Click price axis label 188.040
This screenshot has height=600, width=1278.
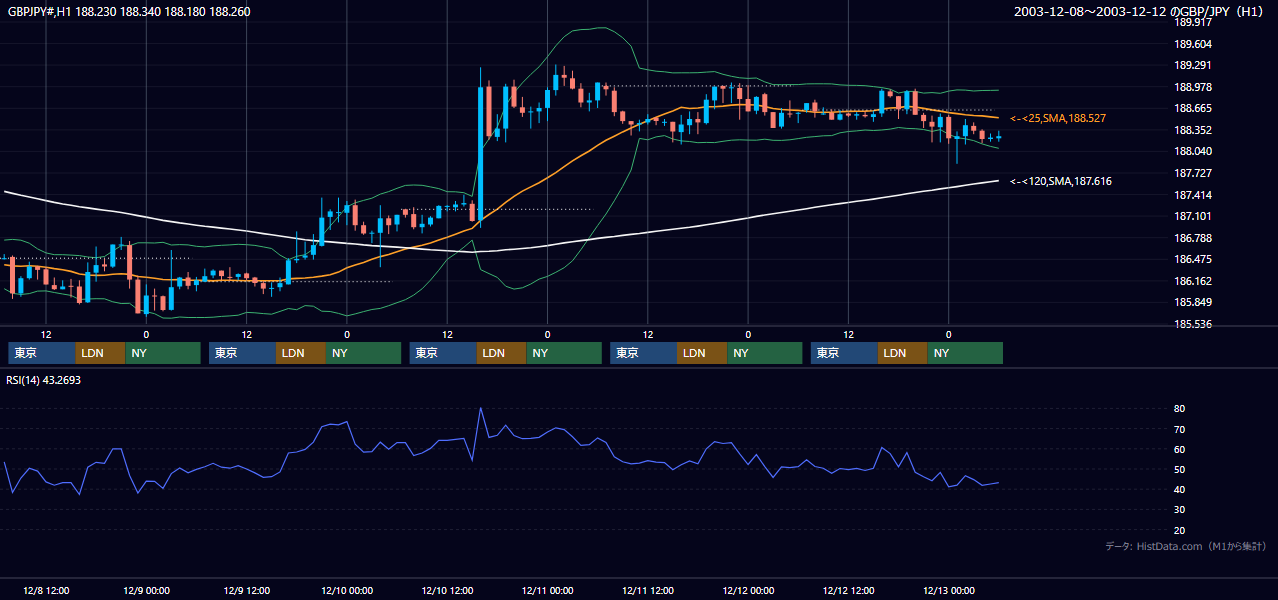click(1195, 152)
